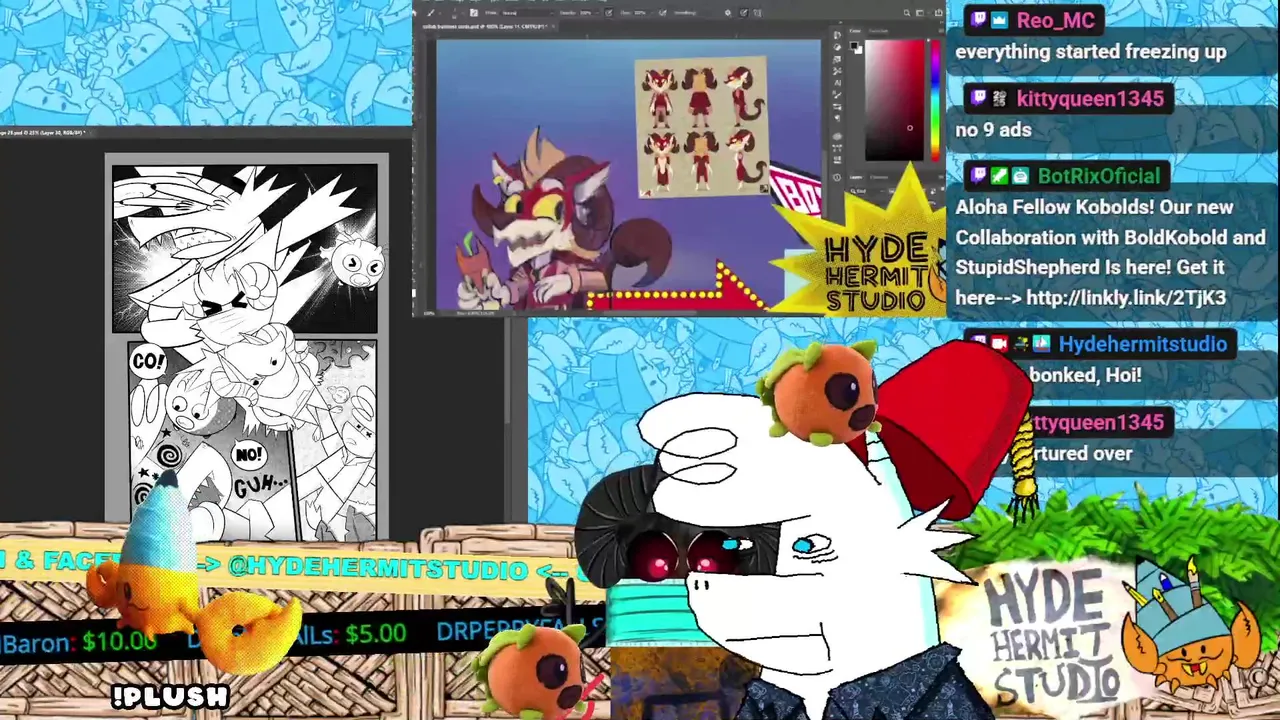Toggle pressure for size button
The height and width of the screenshot is (720, 1280).
point(743,13)
